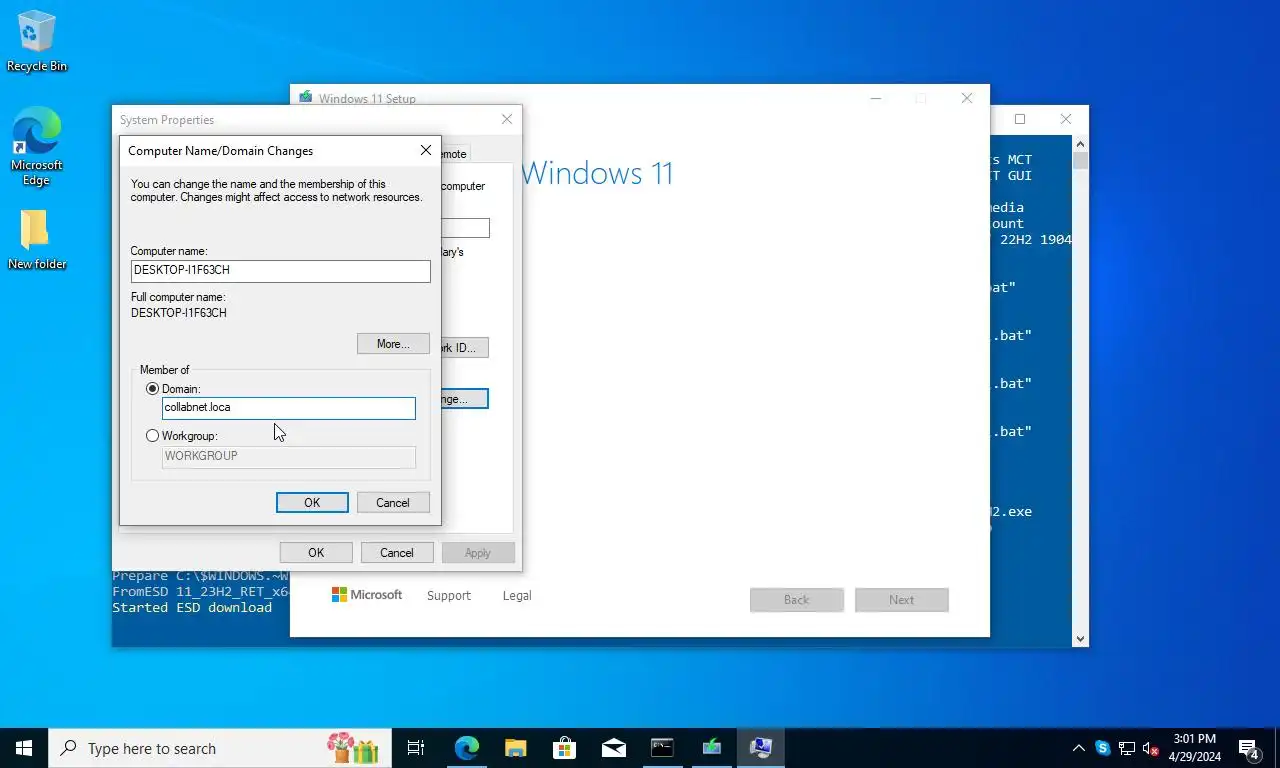Click the console scrollbar up arrow
Viewport: 1280px width, 768px height.
click(1080, 143)
